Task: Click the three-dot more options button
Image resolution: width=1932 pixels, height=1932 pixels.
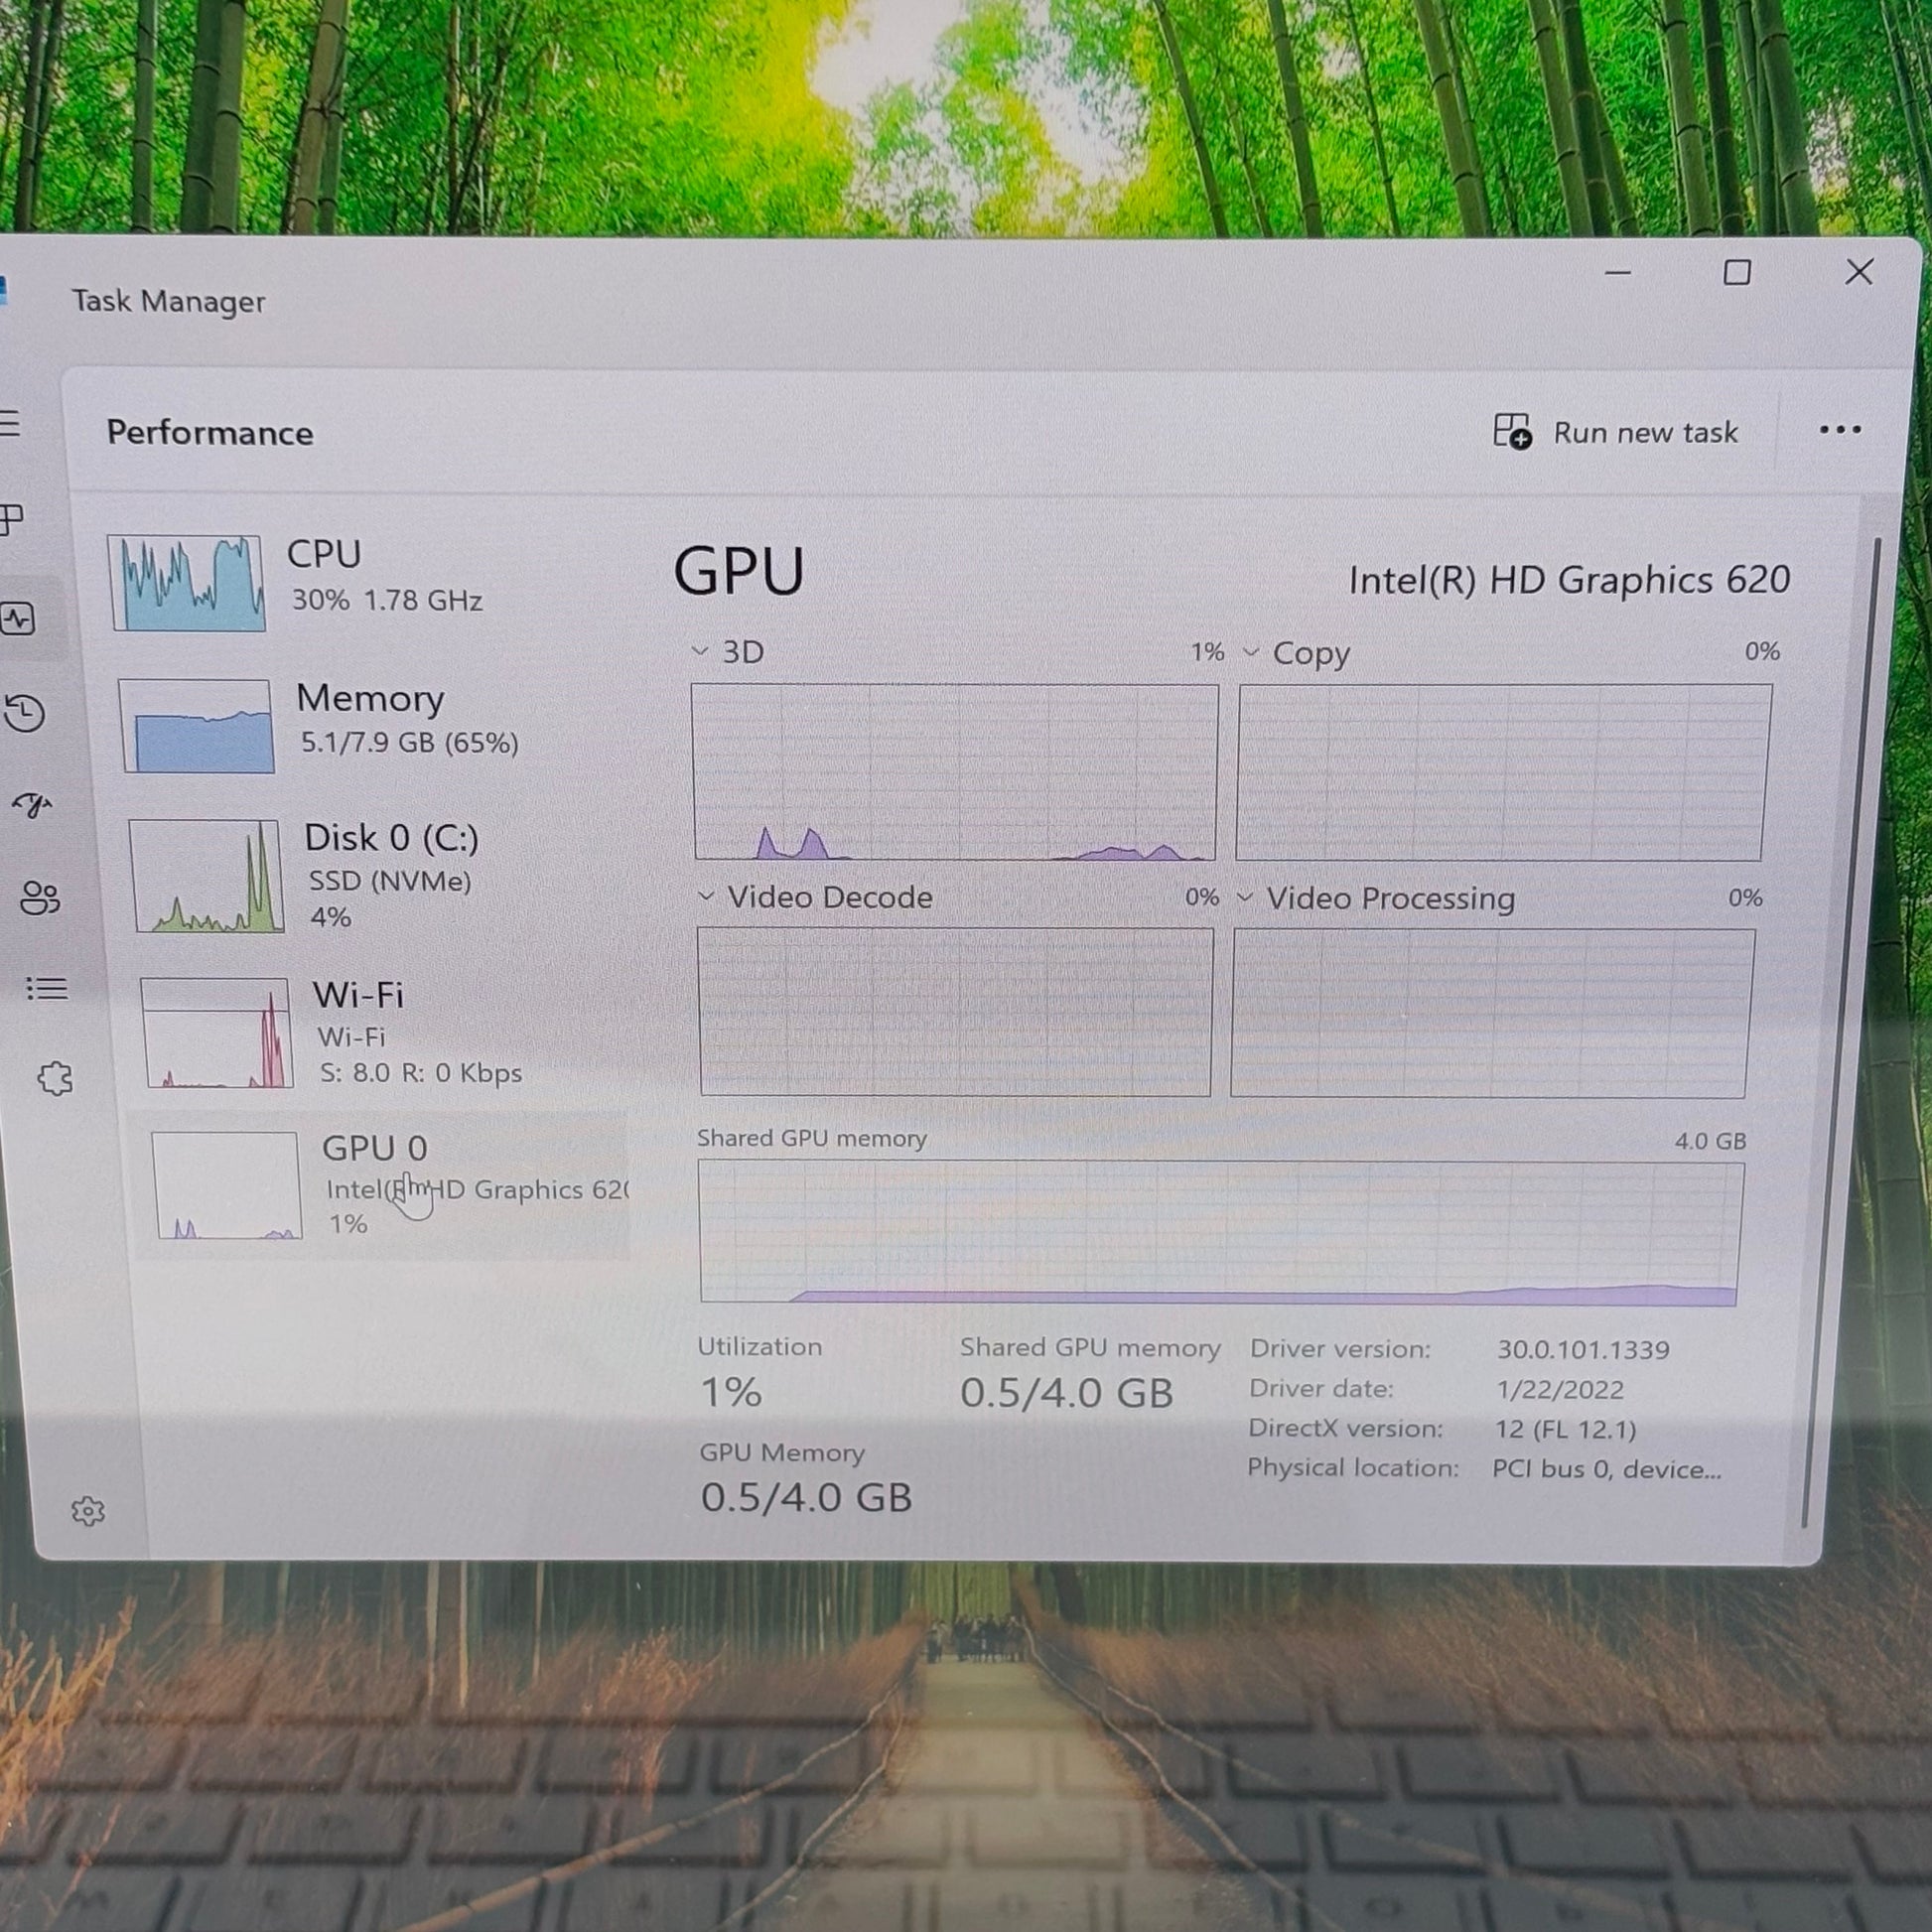Action: tap(1839, 430)
